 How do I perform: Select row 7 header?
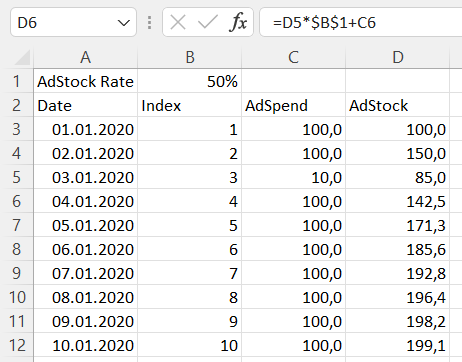pos(17,225)
